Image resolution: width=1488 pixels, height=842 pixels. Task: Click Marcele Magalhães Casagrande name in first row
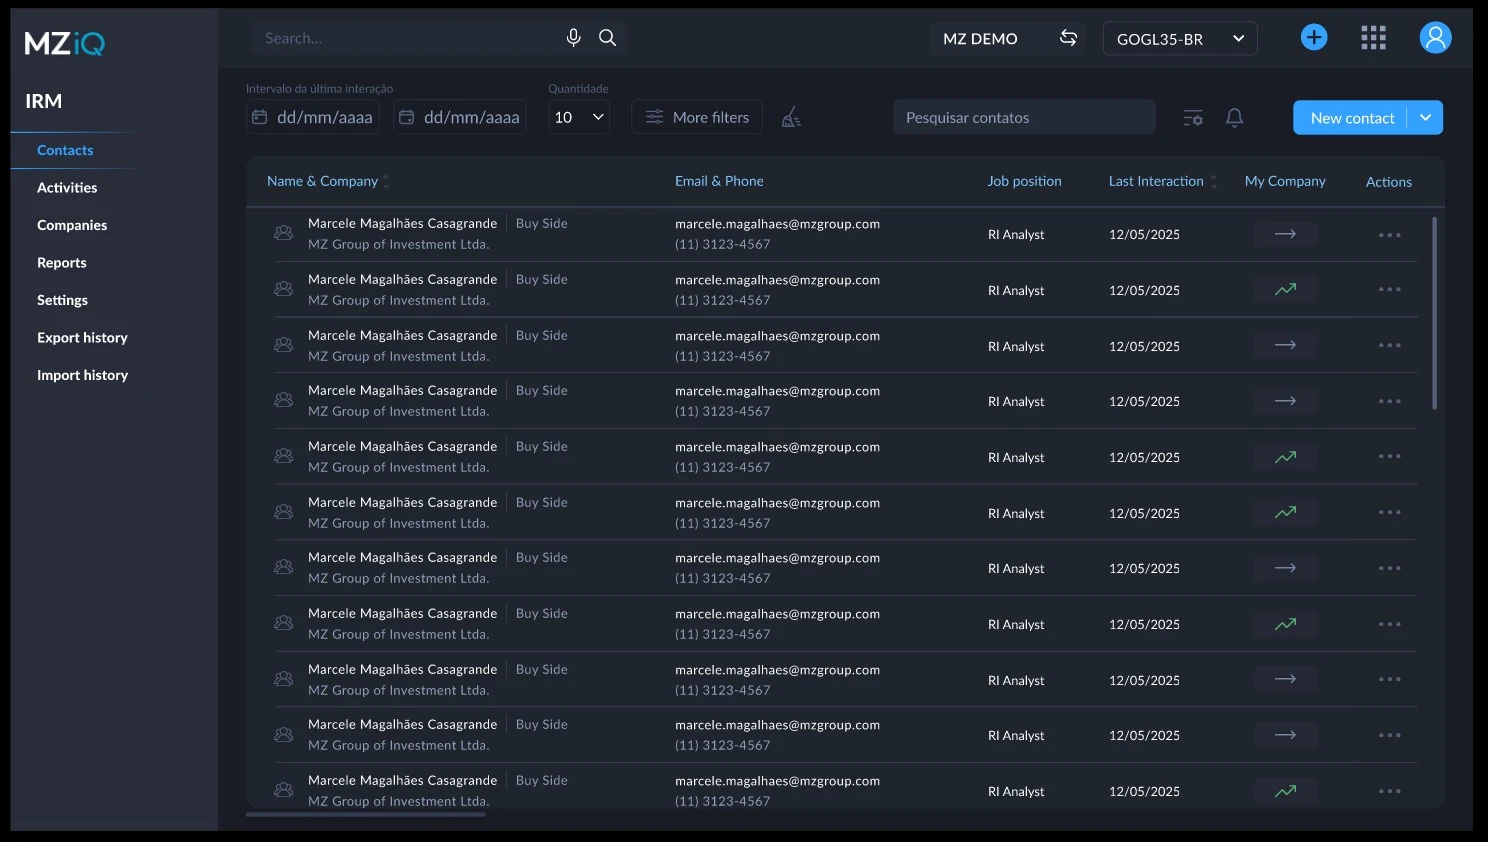402,223
